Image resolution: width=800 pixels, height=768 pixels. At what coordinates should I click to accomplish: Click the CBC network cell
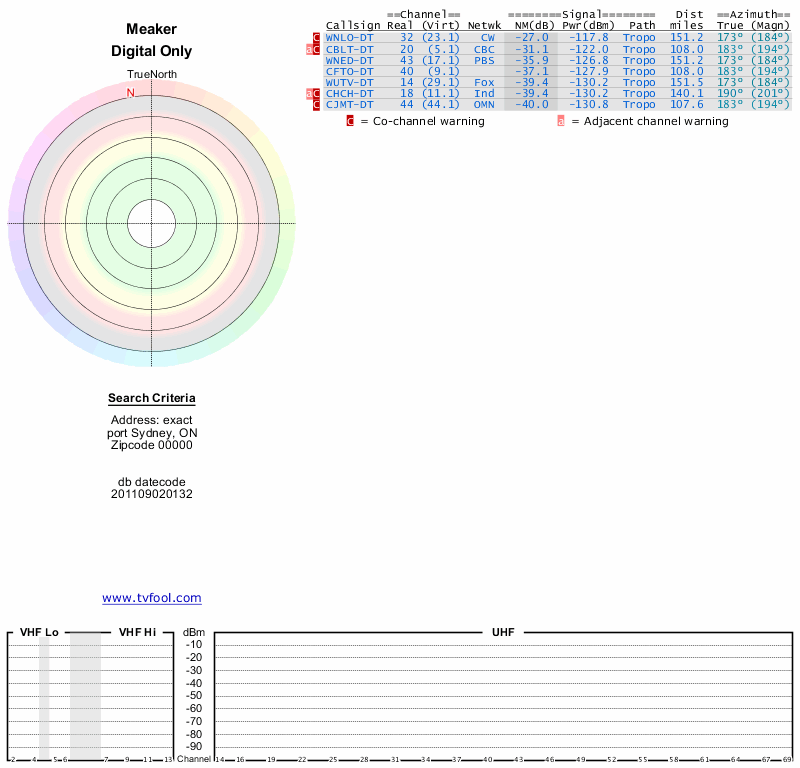coord(484,49)
